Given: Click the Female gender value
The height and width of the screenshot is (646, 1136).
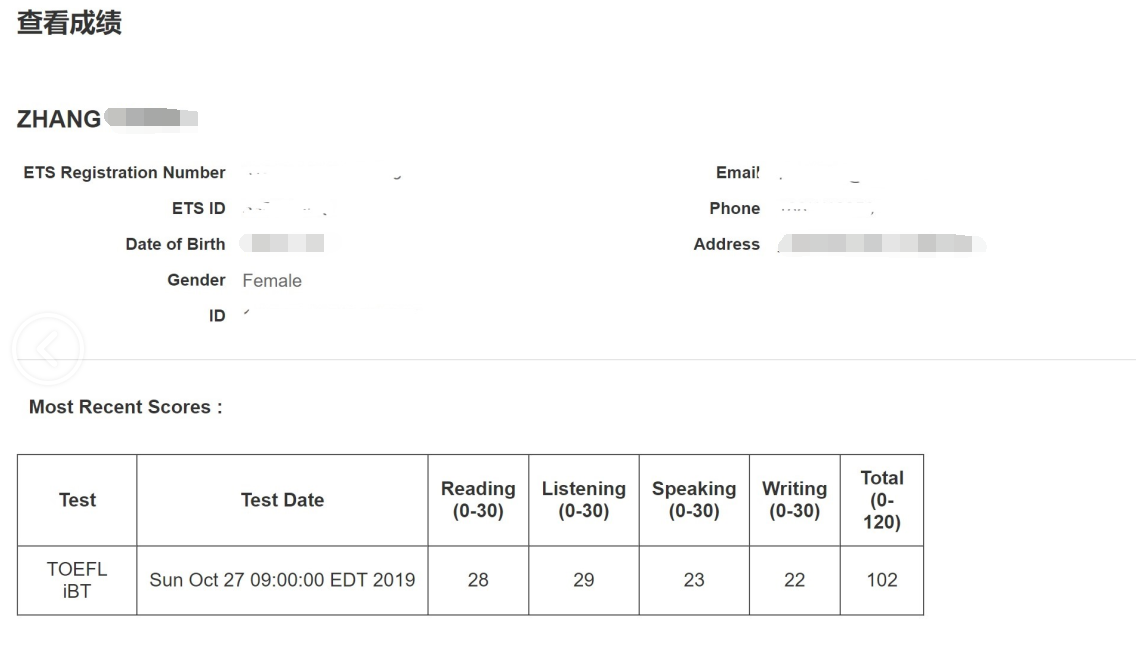Looking at the screenshot, I should [x=272, y=281].
